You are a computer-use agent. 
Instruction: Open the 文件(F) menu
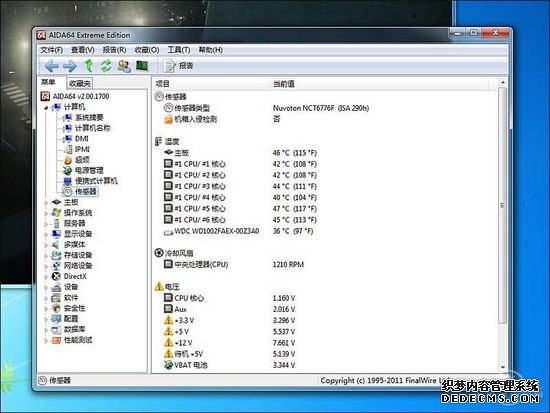click(x=52, y=50)
